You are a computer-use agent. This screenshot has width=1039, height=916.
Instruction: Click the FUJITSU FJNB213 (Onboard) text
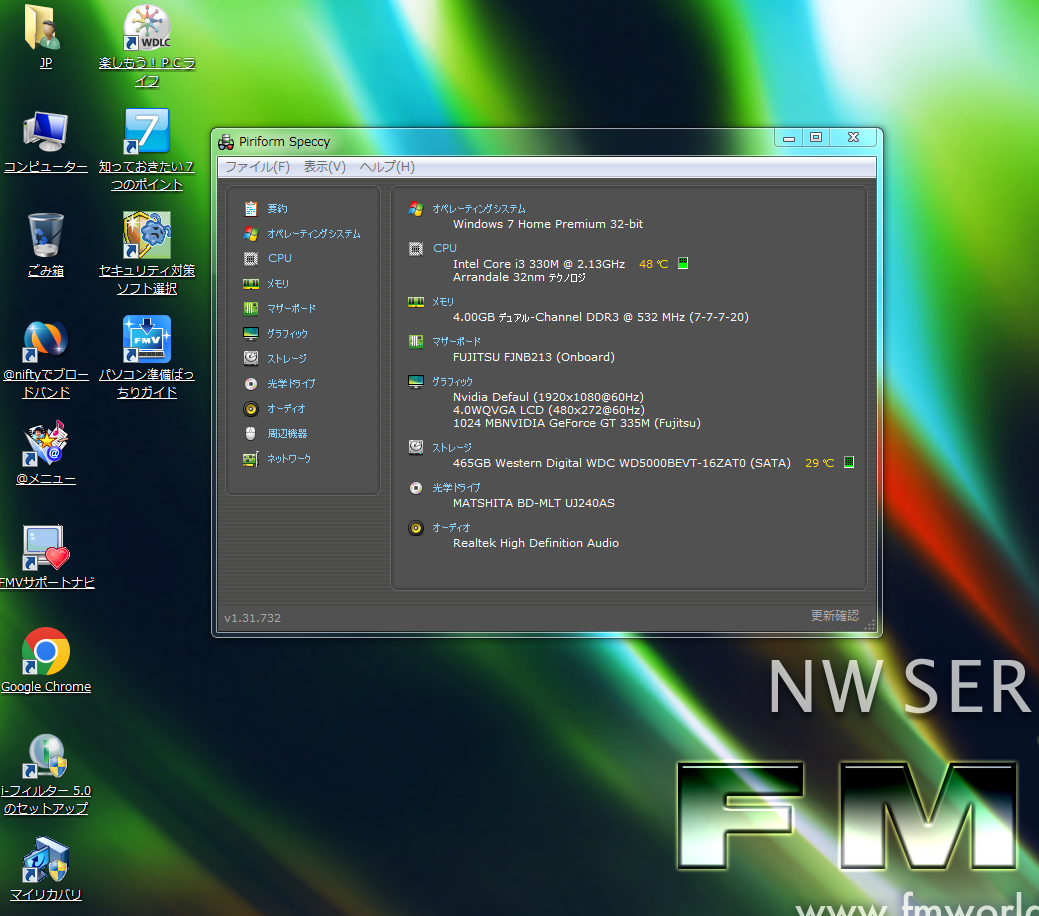[x=533, y=357]
